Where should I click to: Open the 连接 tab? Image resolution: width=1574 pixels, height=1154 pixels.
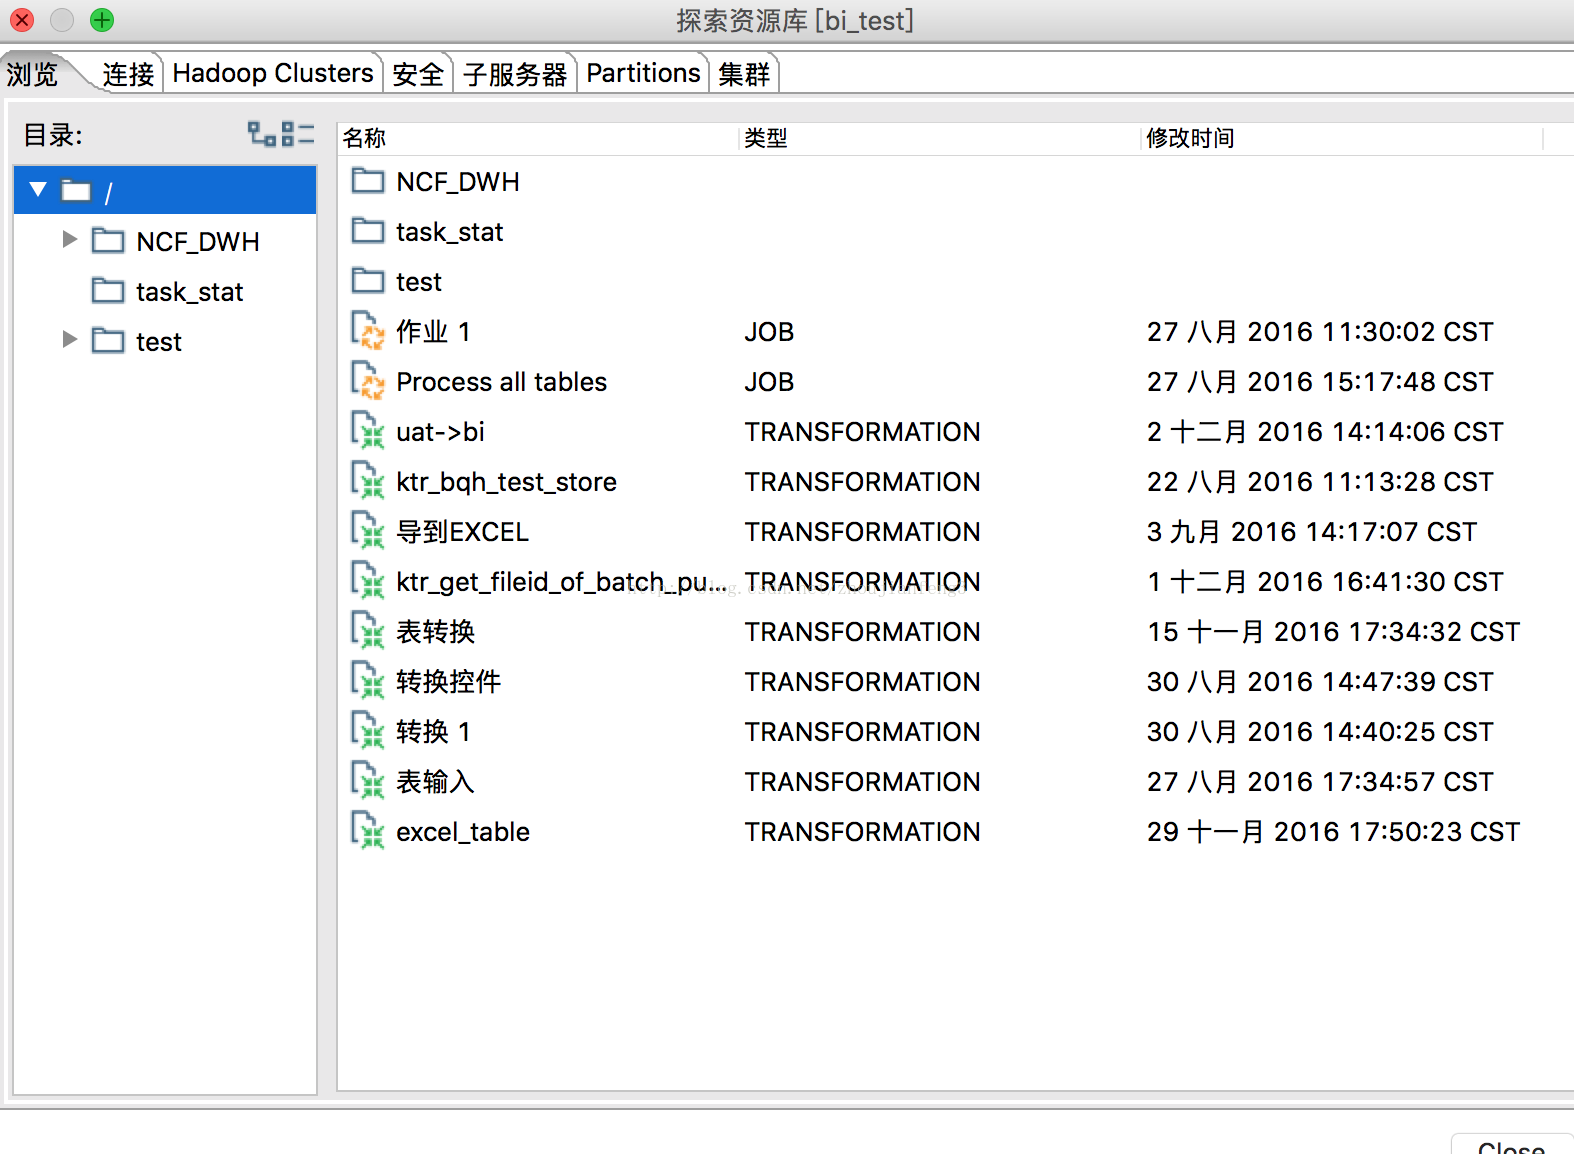point(128,74)
